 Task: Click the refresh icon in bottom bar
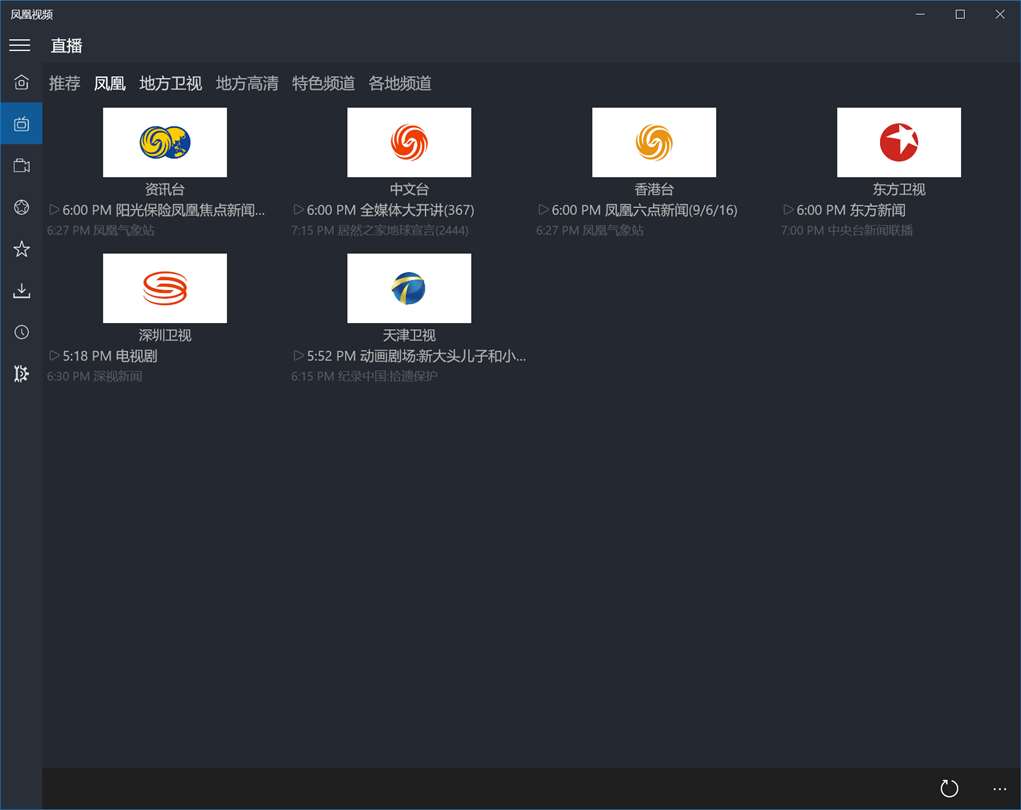tap(949, 789)
